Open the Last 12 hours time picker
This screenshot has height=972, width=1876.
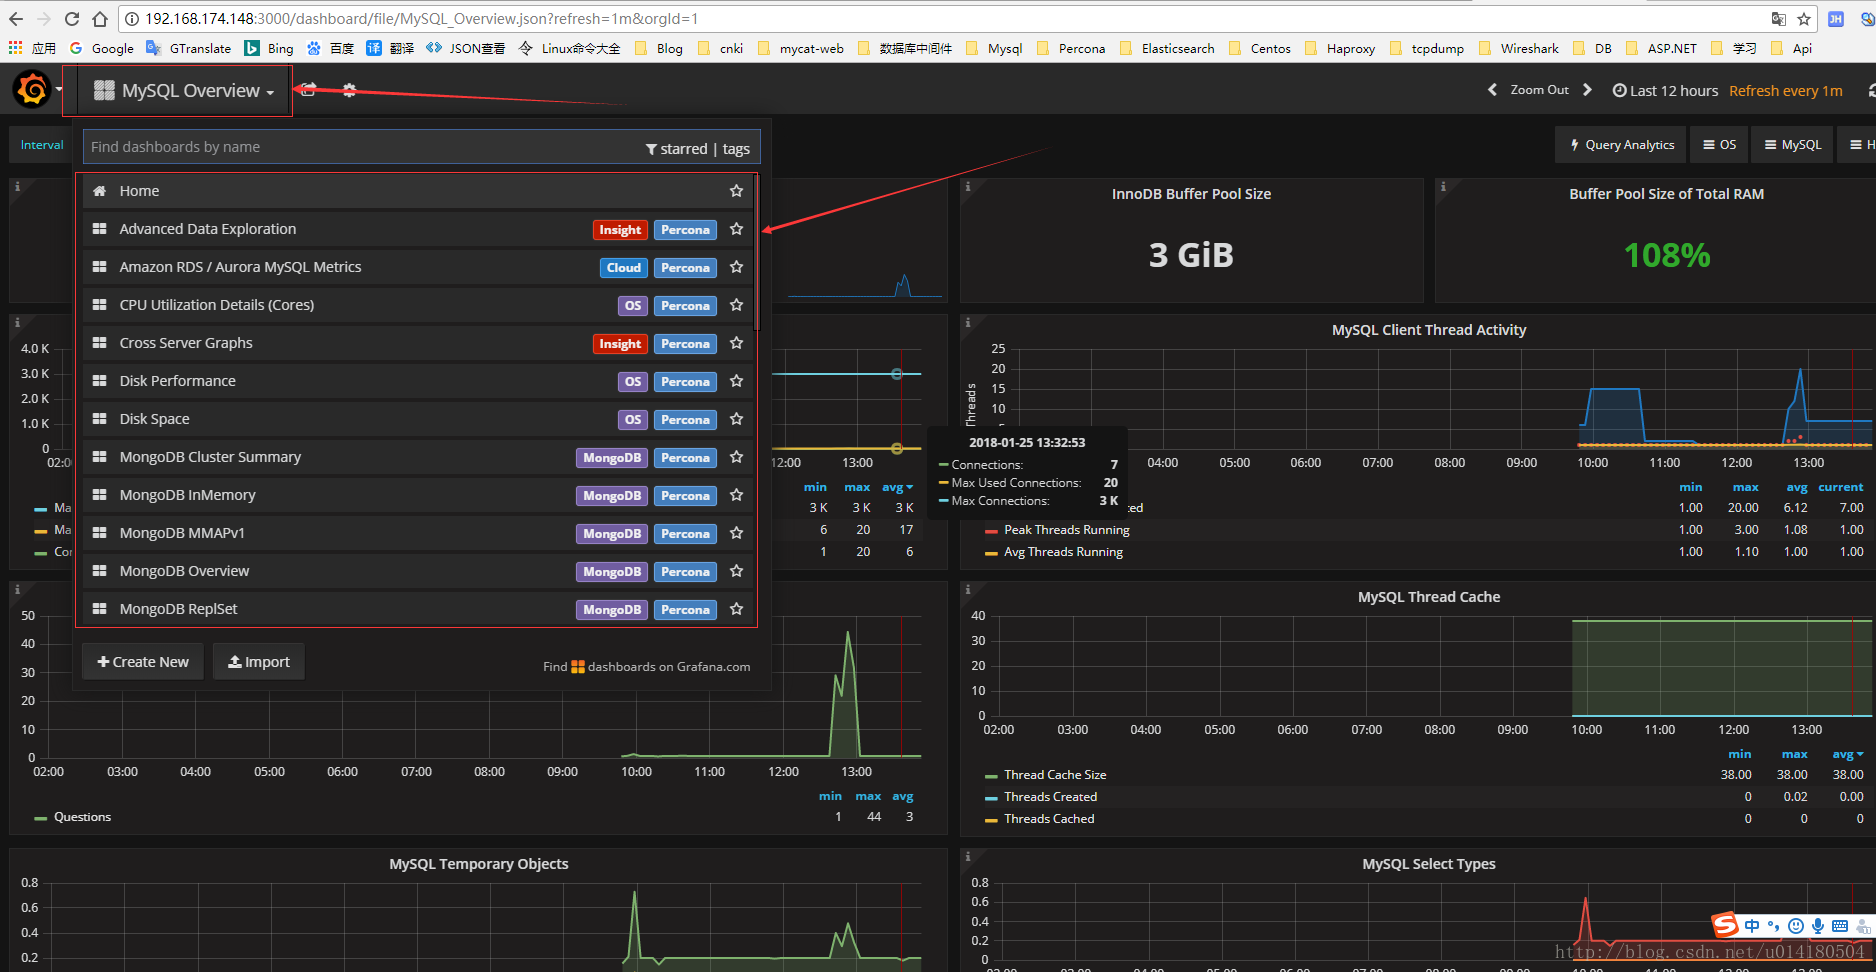click(x=1665, y=91)
